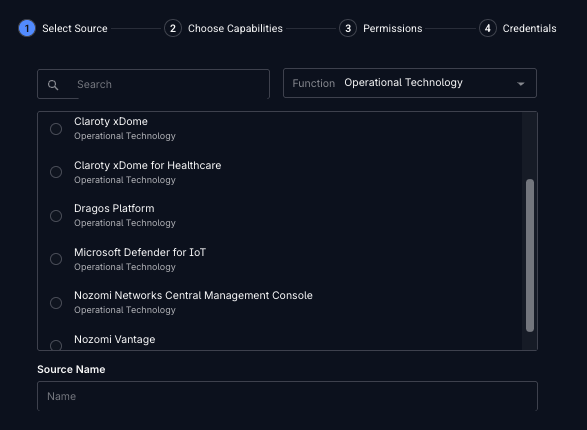Click Operational Technology value in Function field
The height and width of the screenshot is (430, 587).
coord(403,83)
